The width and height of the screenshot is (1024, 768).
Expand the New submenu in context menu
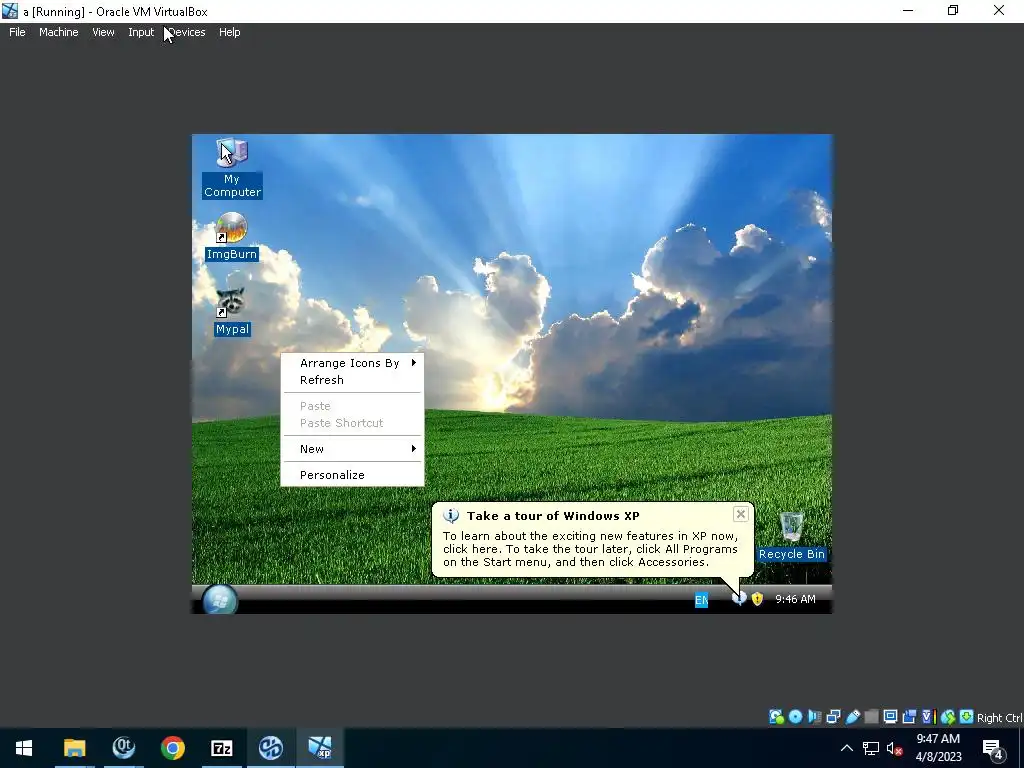(x=353, y=449)
